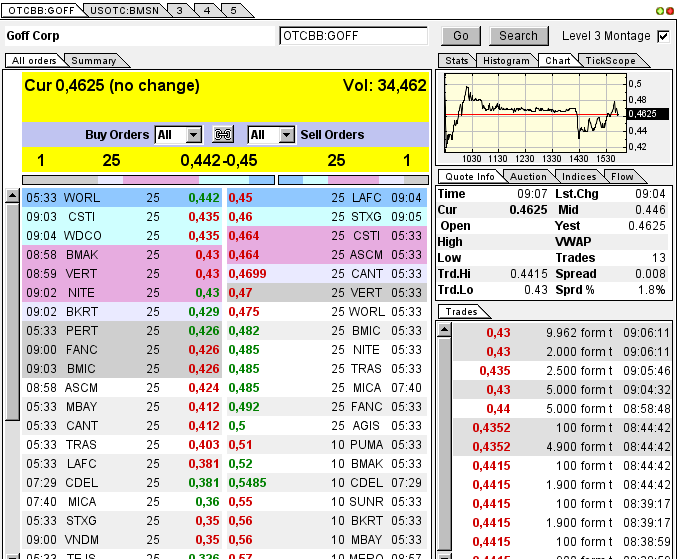Open workspace tab 4
Viewport: 680px width, 559px height.
[x=207, y=10]
